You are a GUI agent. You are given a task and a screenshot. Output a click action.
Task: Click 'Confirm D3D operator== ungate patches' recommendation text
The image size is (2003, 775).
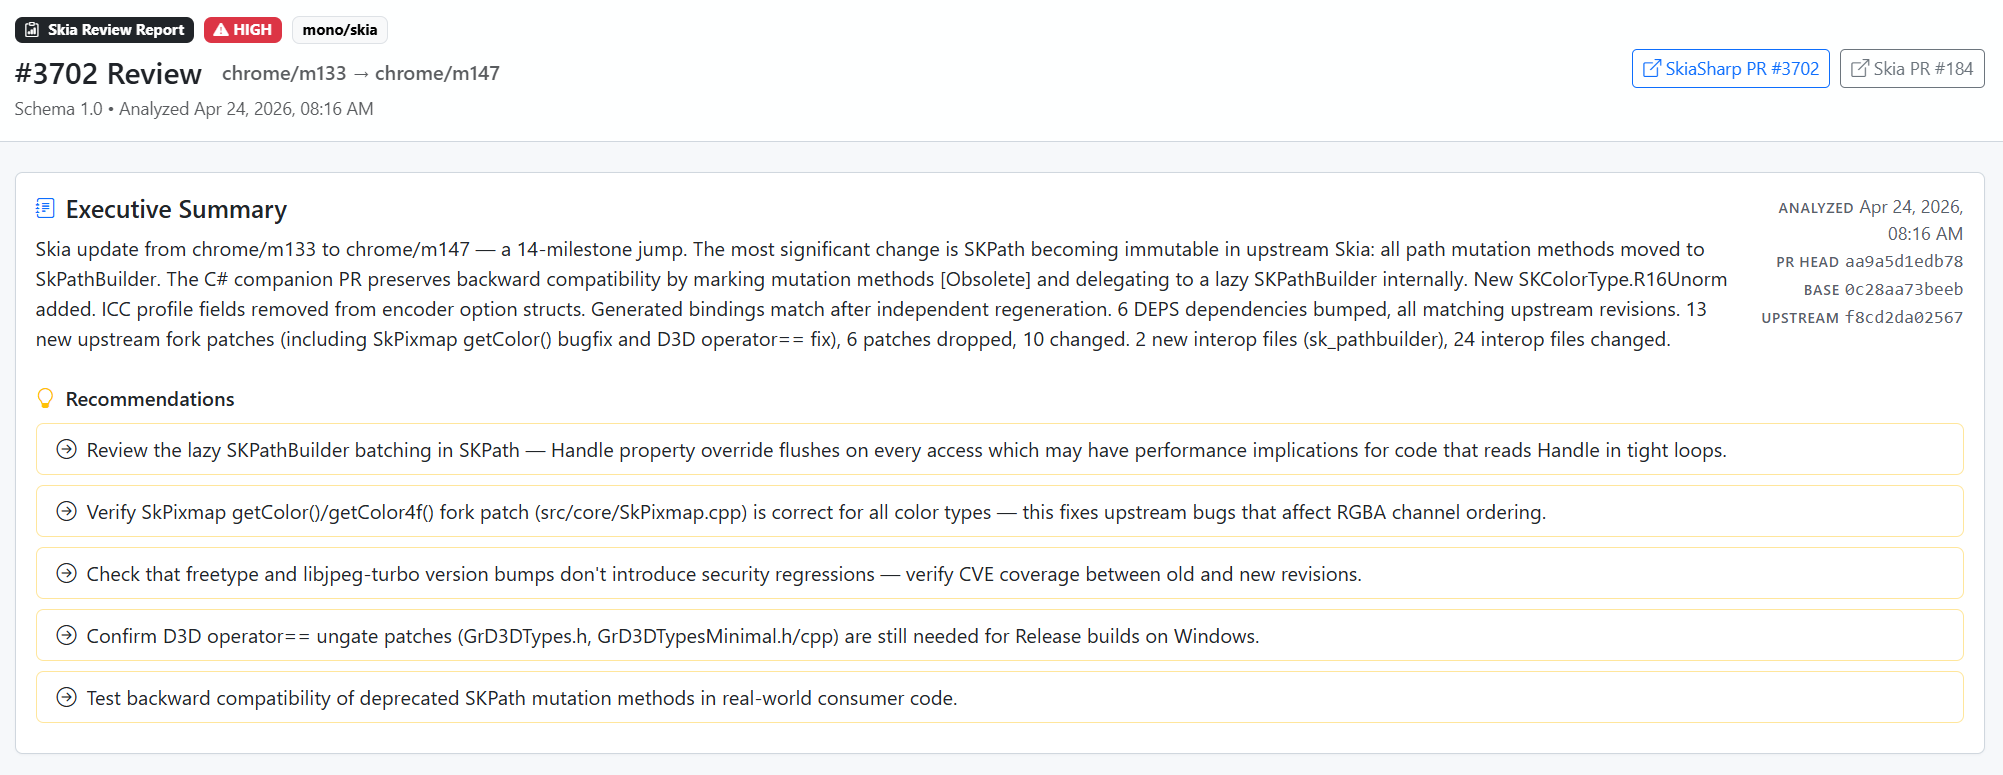(673, 636)
